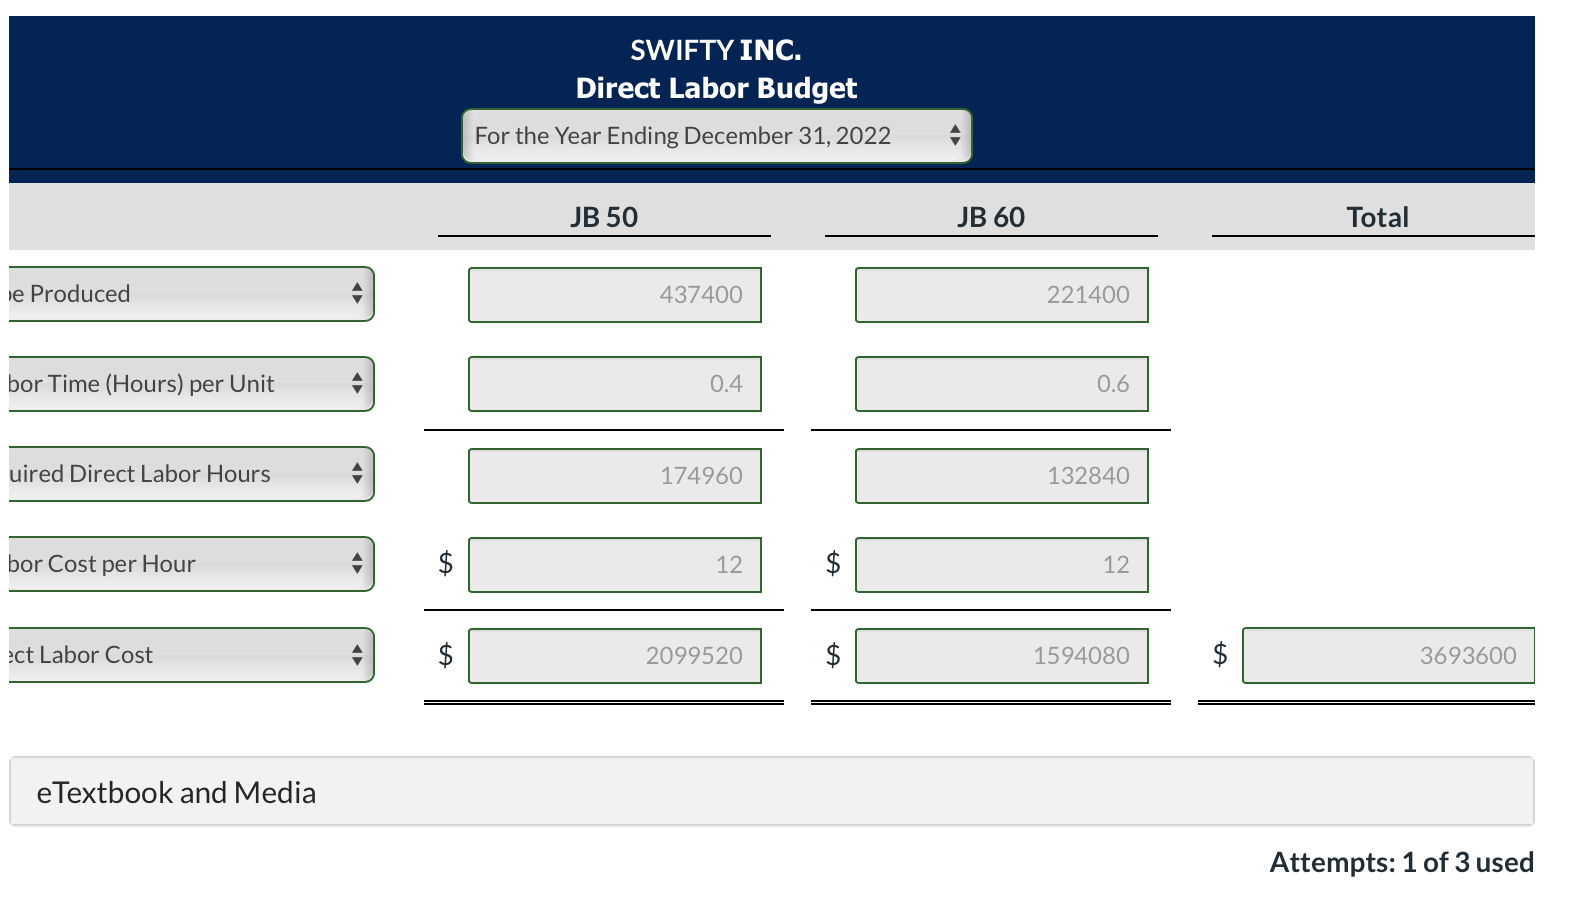Click the JB 60 units field showing 221400

point(1002,295)
